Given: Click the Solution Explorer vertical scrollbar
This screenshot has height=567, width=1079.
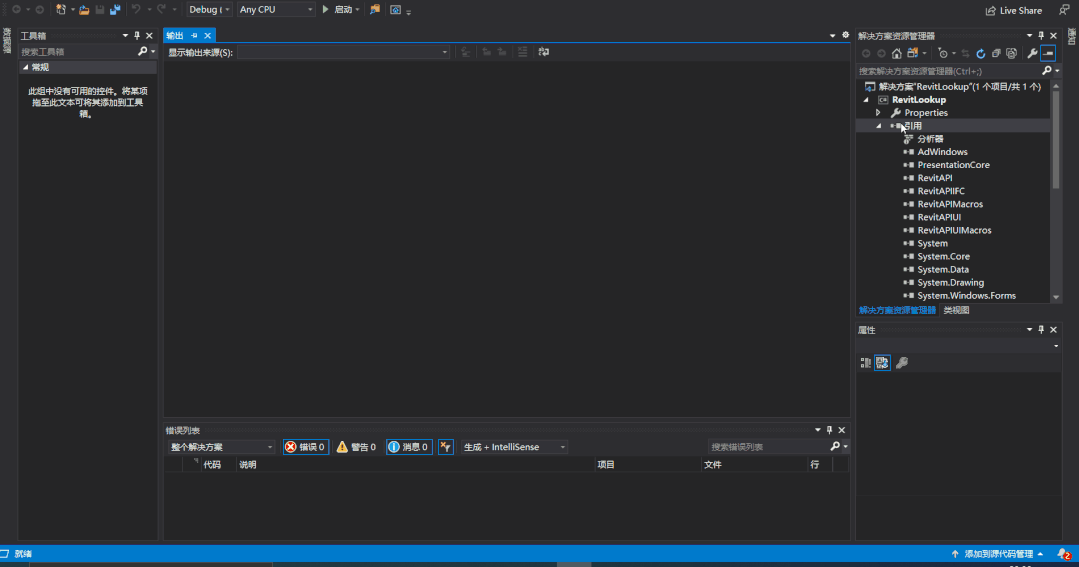Looking at the screenshot, I should pos(1055,140).
